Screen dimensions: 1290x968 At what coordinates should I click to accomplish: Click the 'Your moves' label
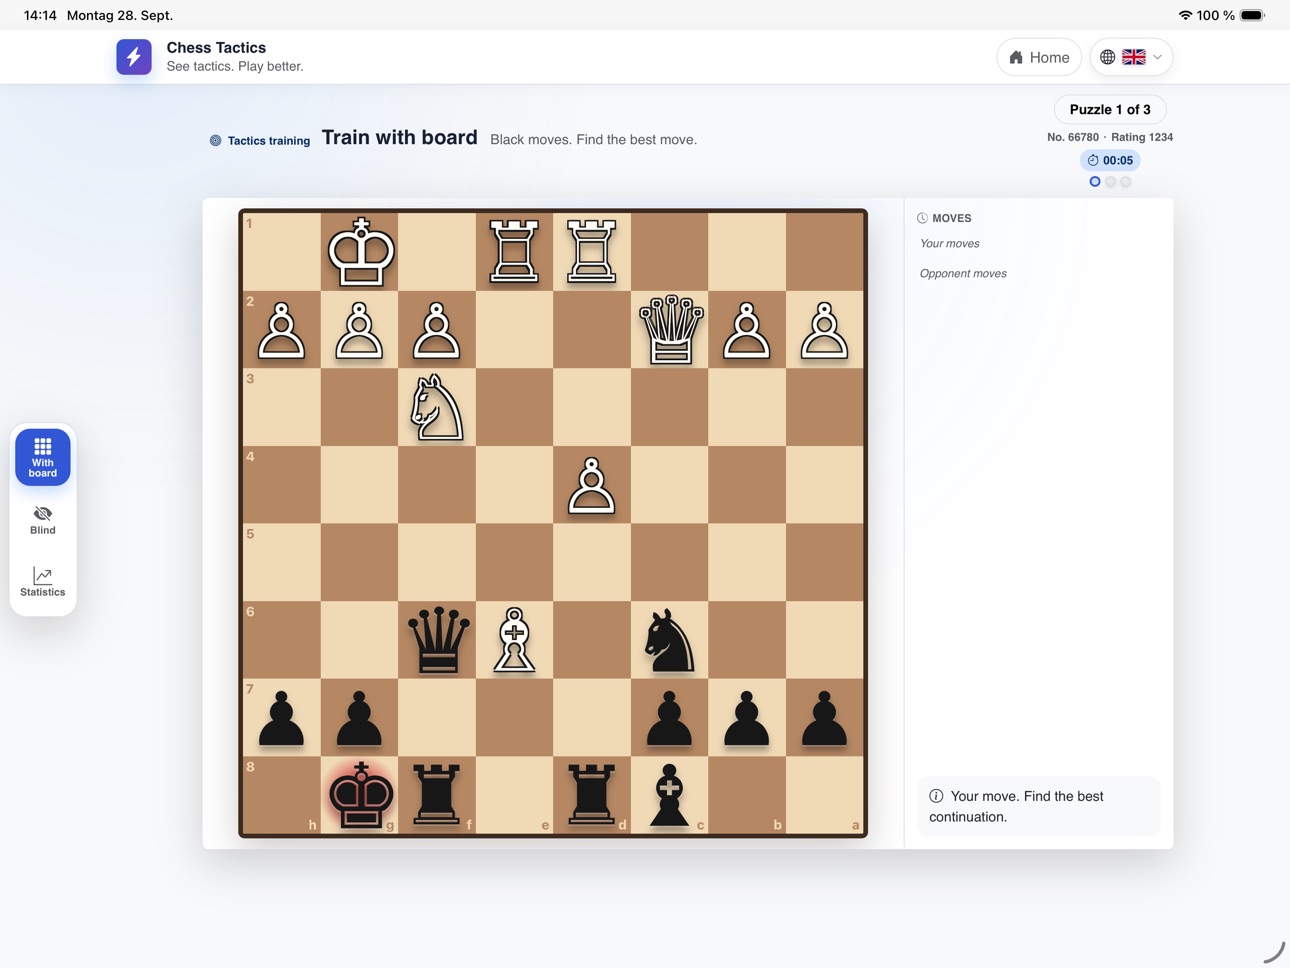pyautogui.click(x=950, y=244)
